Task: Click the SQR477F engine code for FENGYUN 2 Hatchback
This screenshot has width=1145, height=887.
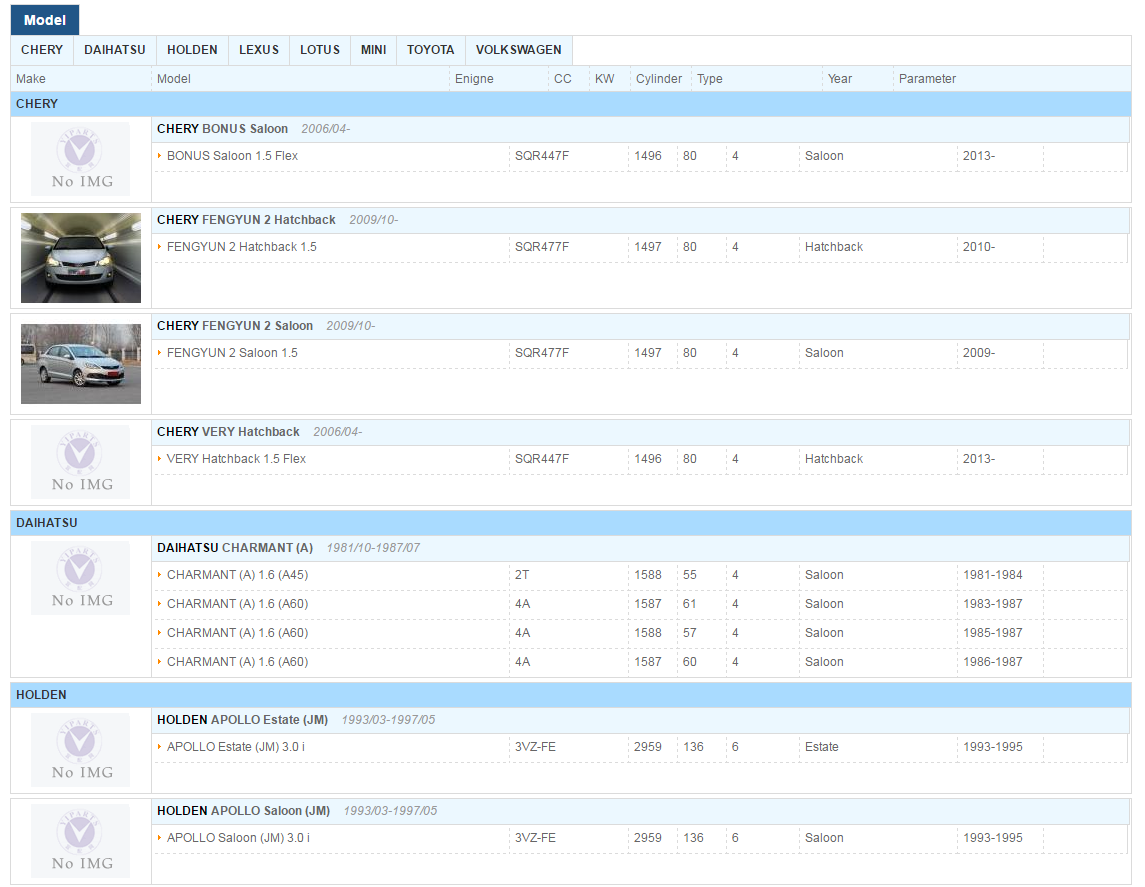Action: (x=542, y=247)
